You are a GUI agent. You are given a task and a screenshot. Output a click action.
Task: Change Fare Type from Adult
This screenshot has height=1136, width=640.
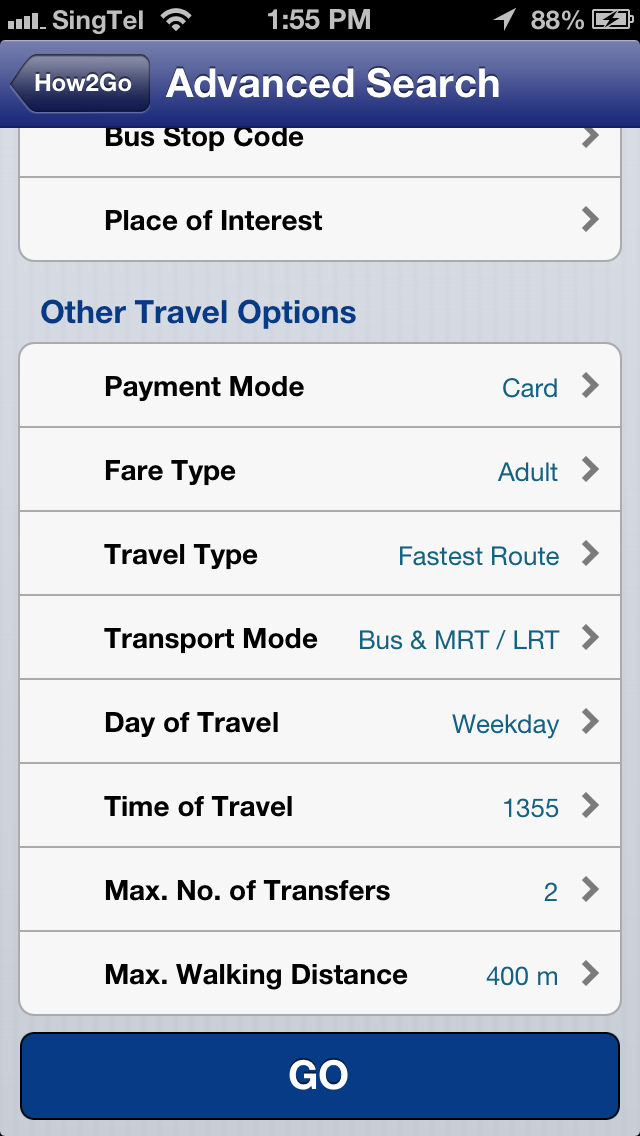coord(528,472)
